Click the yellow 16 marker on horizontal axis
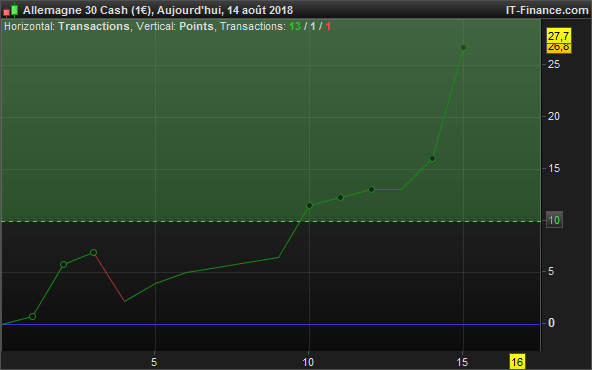 tap(517, 362)
